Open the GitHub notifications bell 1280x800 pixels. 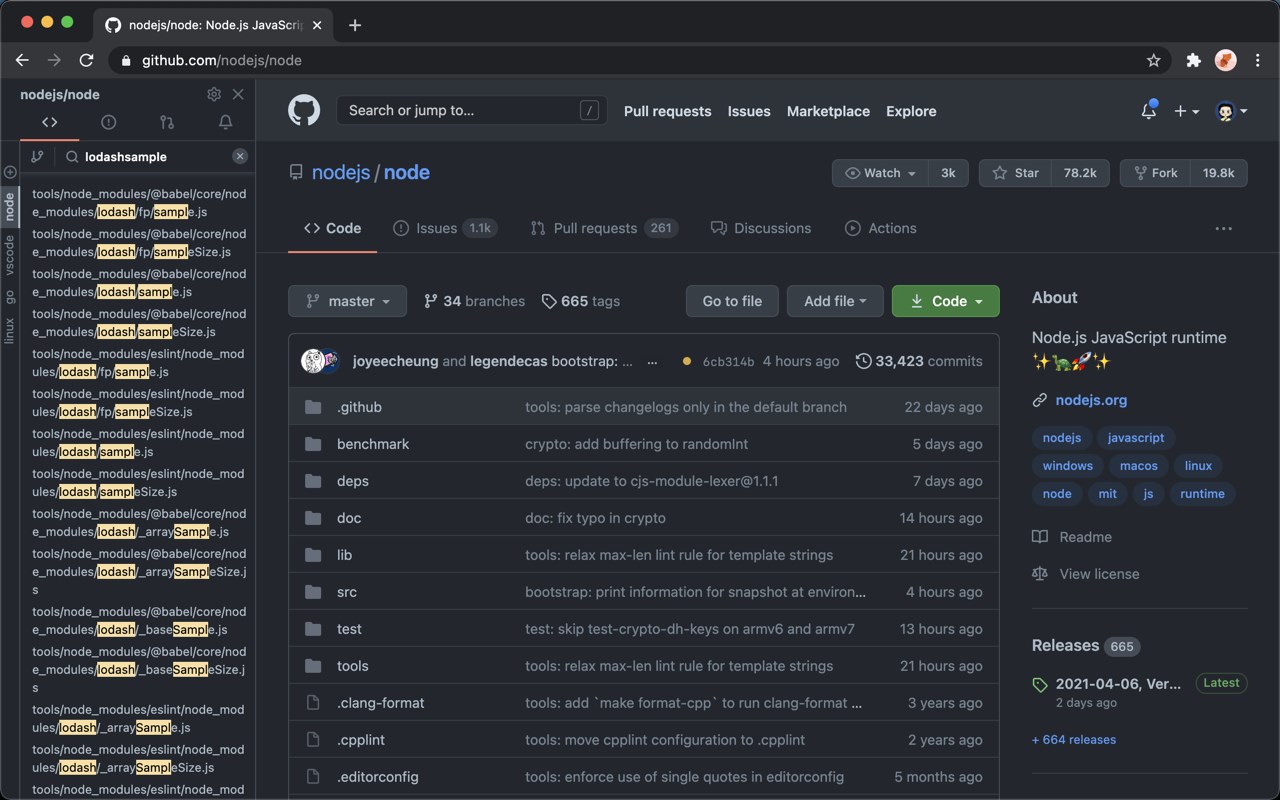click(x=1149, y=111)
